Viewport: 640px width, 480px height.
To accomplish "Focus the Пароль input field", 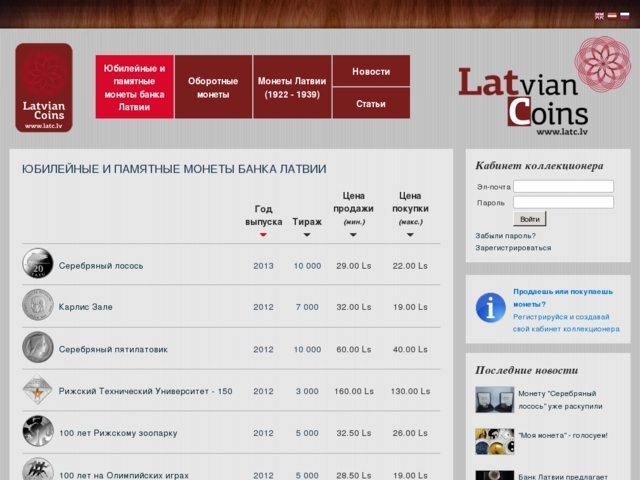I will (x=563, y=202).
